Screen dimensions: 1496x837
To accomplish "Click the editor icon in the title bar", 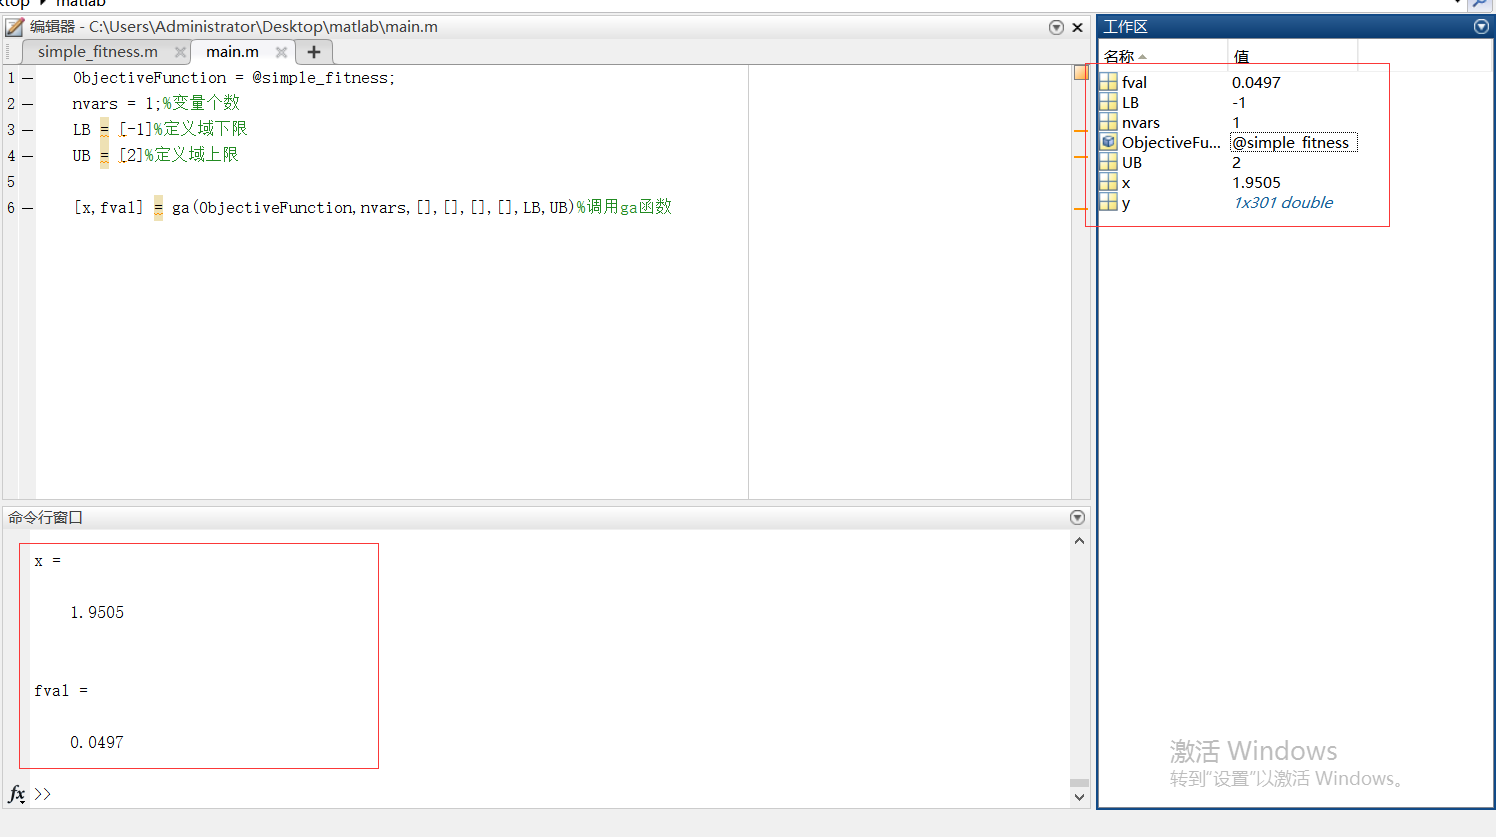I will [x=14, y=27].
